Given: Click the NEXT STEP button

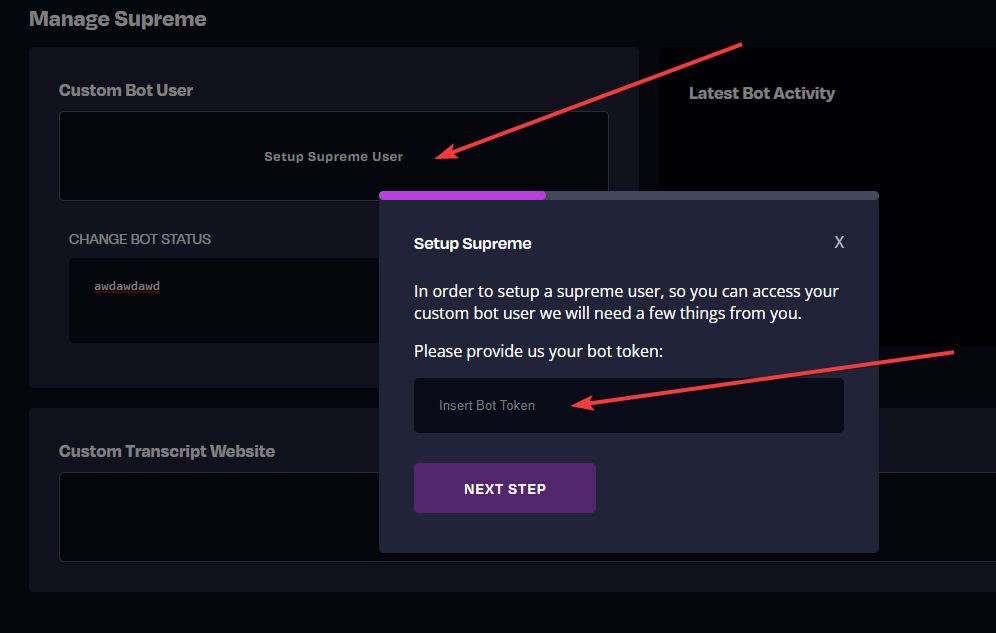Looking at the screenshot, I should click(504, 488).
